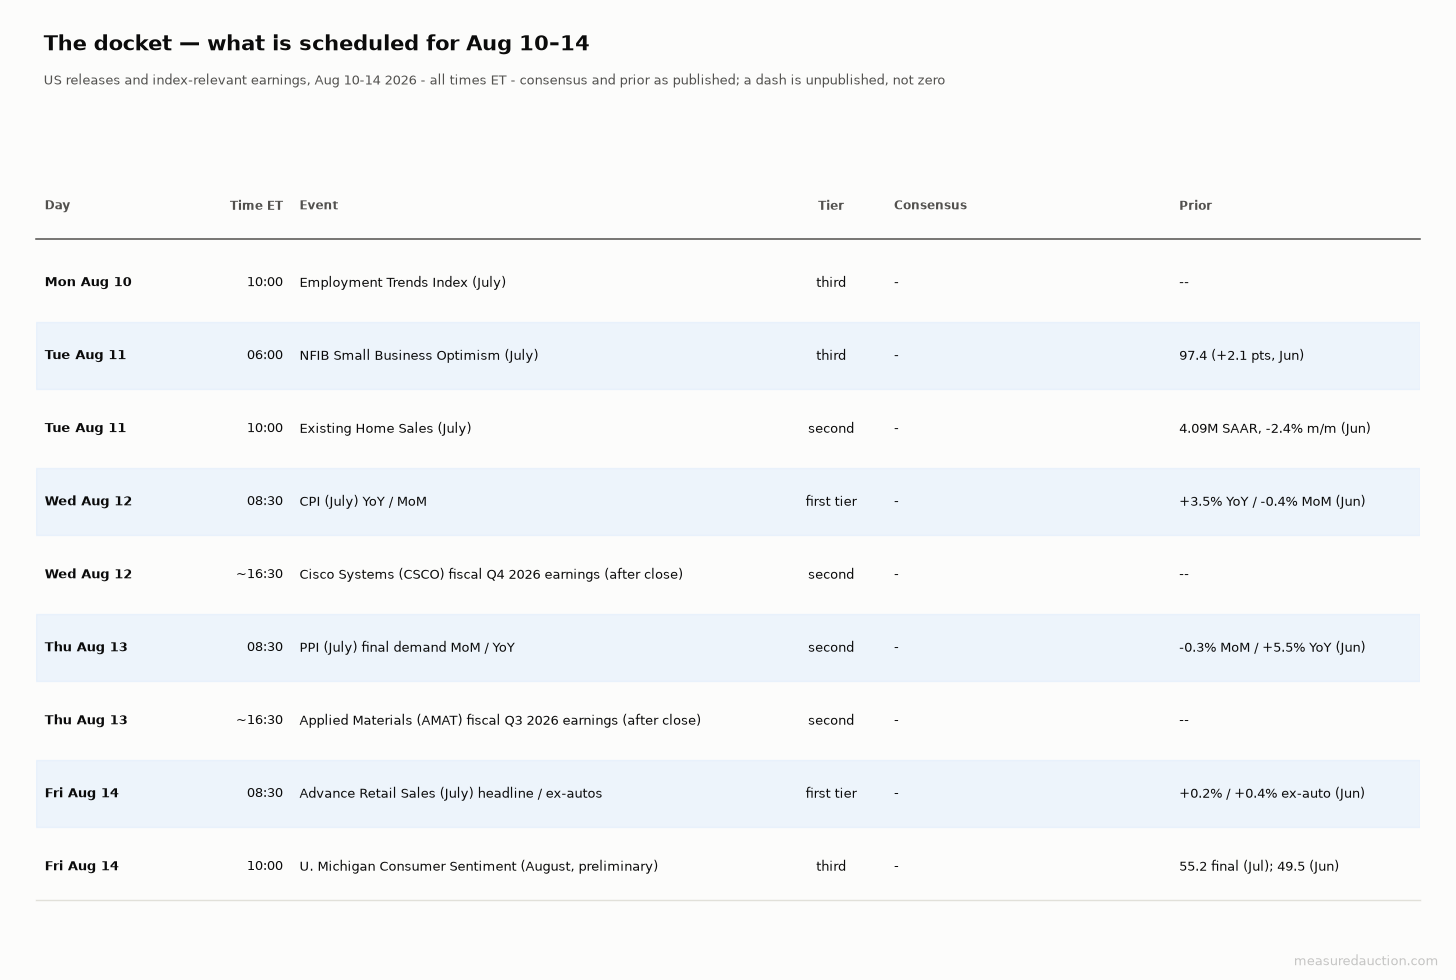The image size is (1456, 980).
Task: Click prior '-0.3% MoM / +5.5% YoY (Jun)'
Action: point(1272,647)
